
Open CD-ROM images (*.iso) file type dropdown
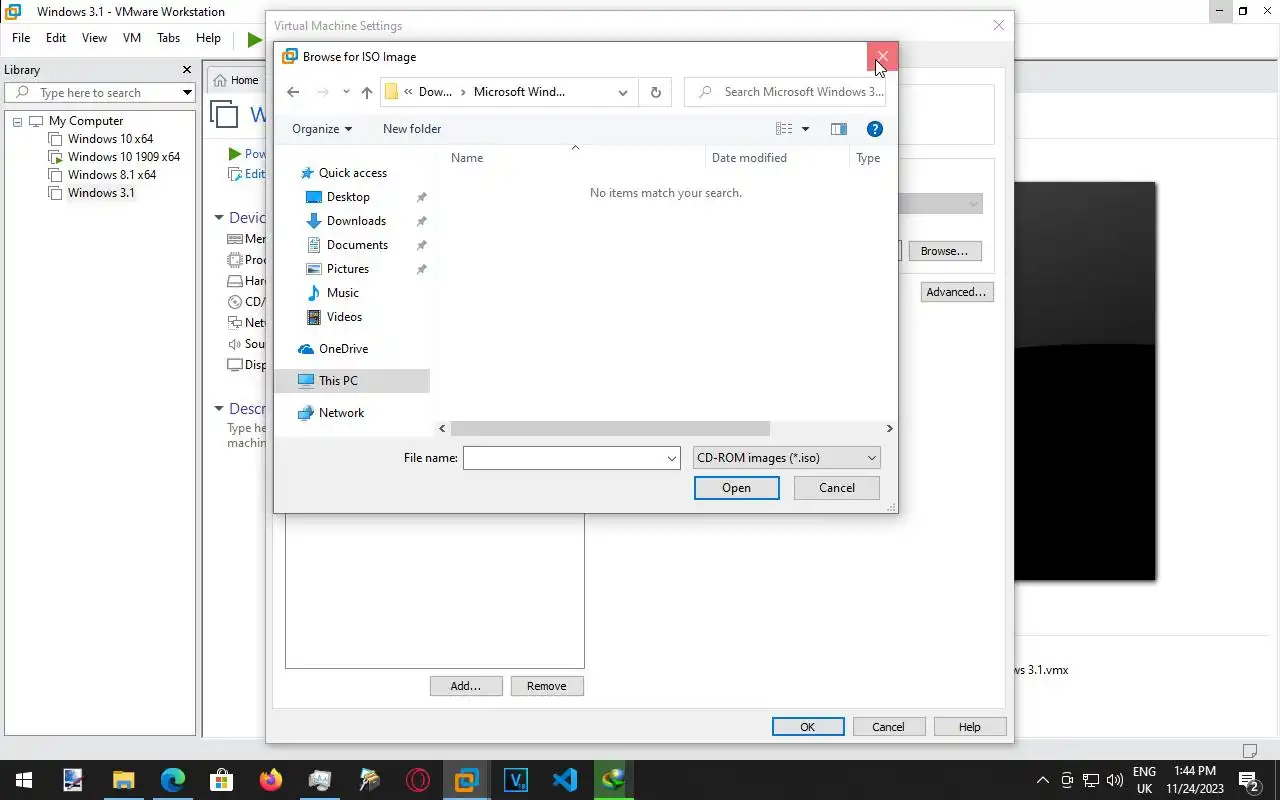tap(787, 458)
